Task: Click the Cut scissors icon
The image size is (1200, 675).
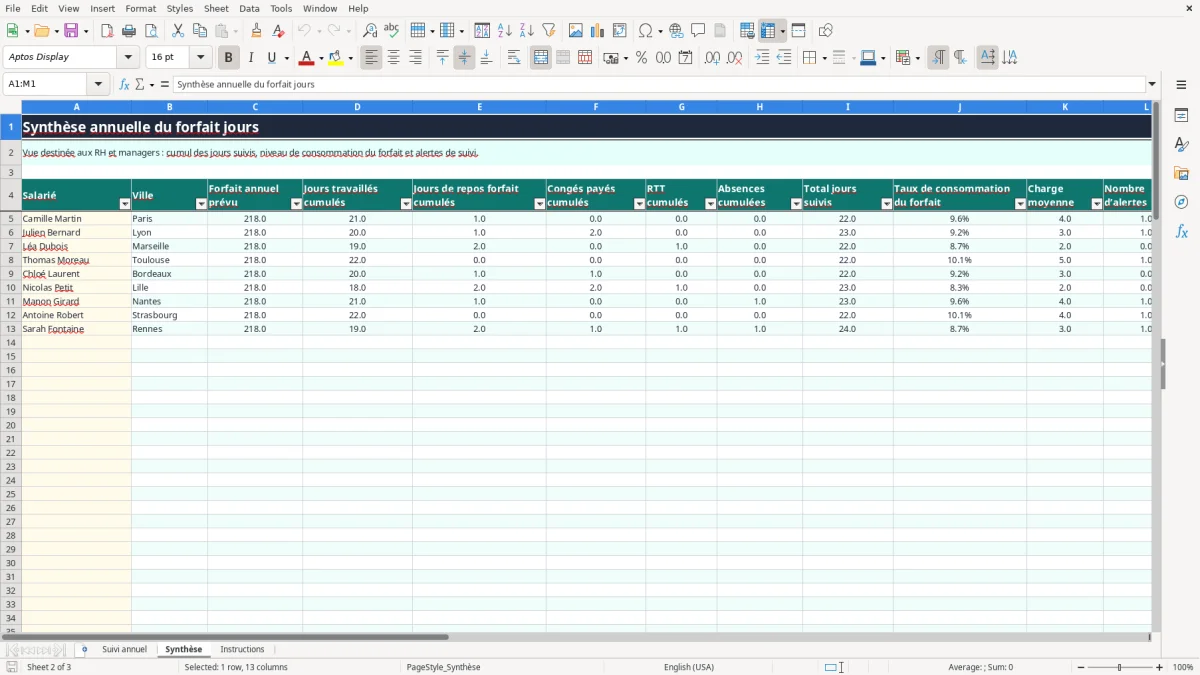Action: pos(178,31)
